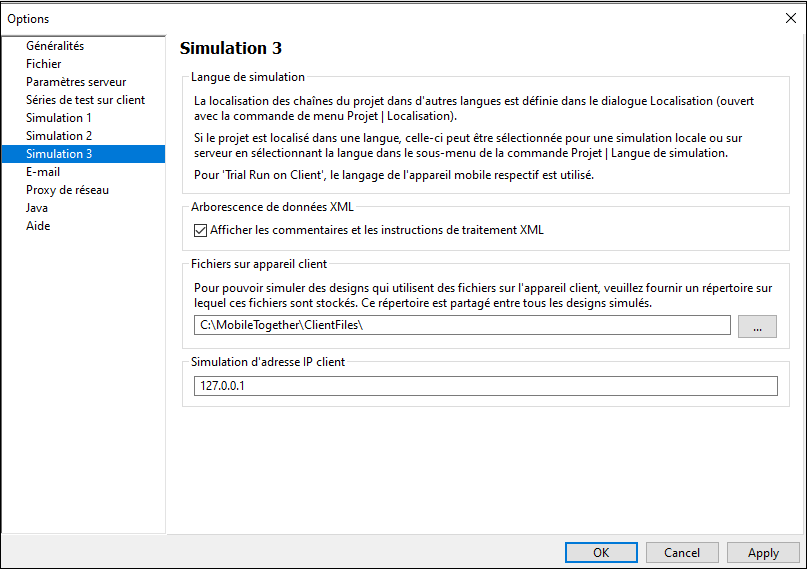Screen dimensions: 807x569
Task: Close the Options dialog window
Action: tap(791, 18)
